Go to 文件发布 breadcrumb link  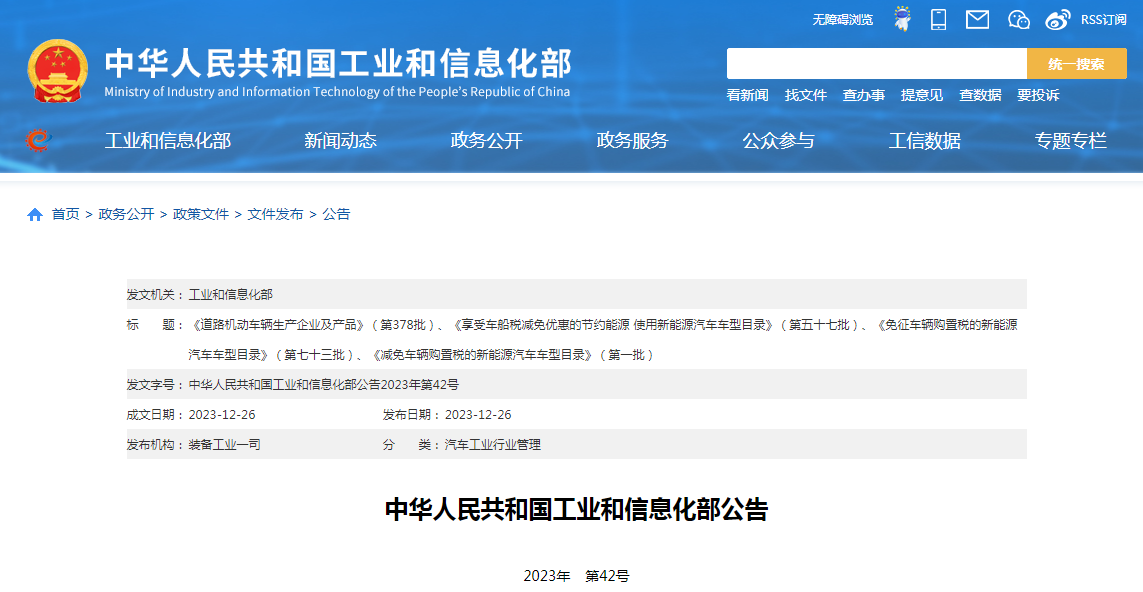coord(275,214)
